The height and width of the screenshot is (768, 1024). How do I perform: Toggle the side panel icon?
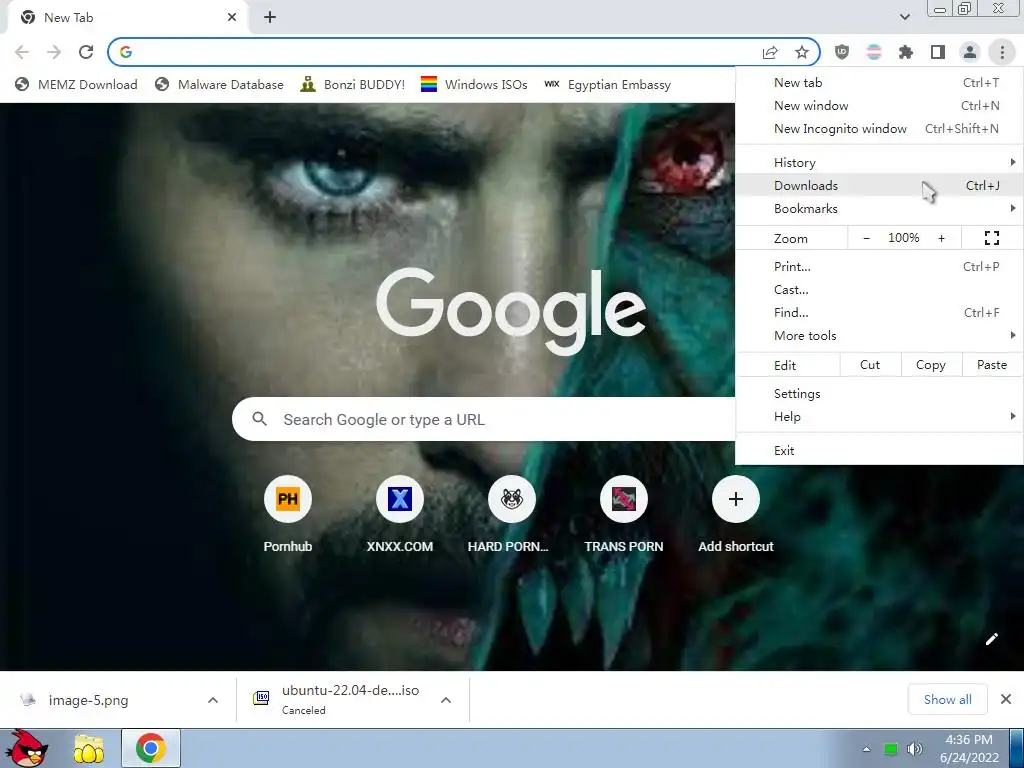point(938,52)
